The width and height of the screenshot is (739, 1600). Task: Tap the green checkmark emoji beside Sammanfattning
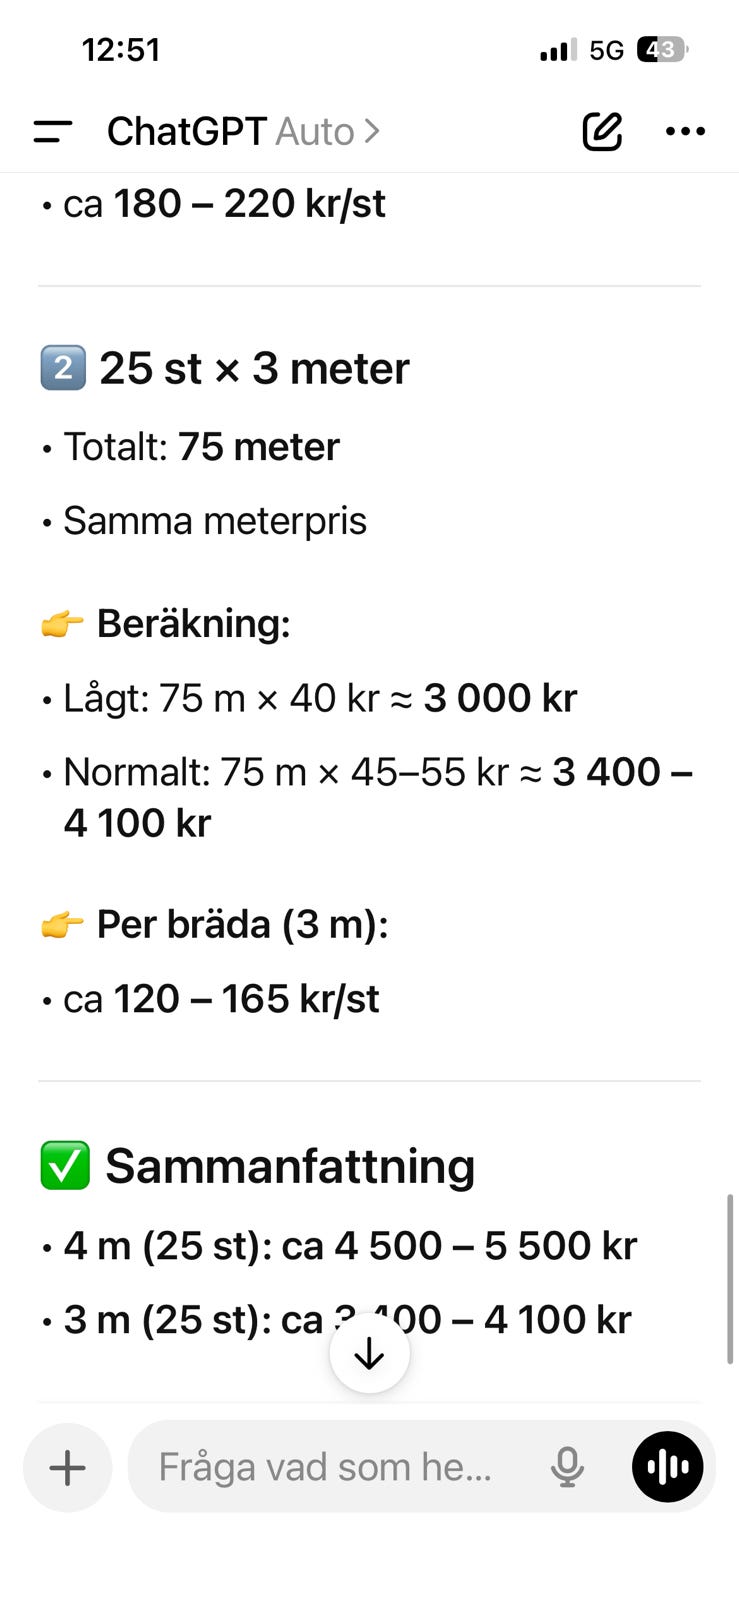pyautogui.click(x=65, y=1166)
